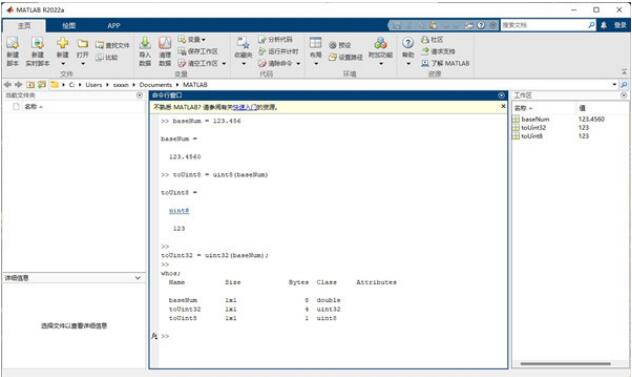
Task: Click the workspace horizontal scrollbar
Action: click(565, 364)
